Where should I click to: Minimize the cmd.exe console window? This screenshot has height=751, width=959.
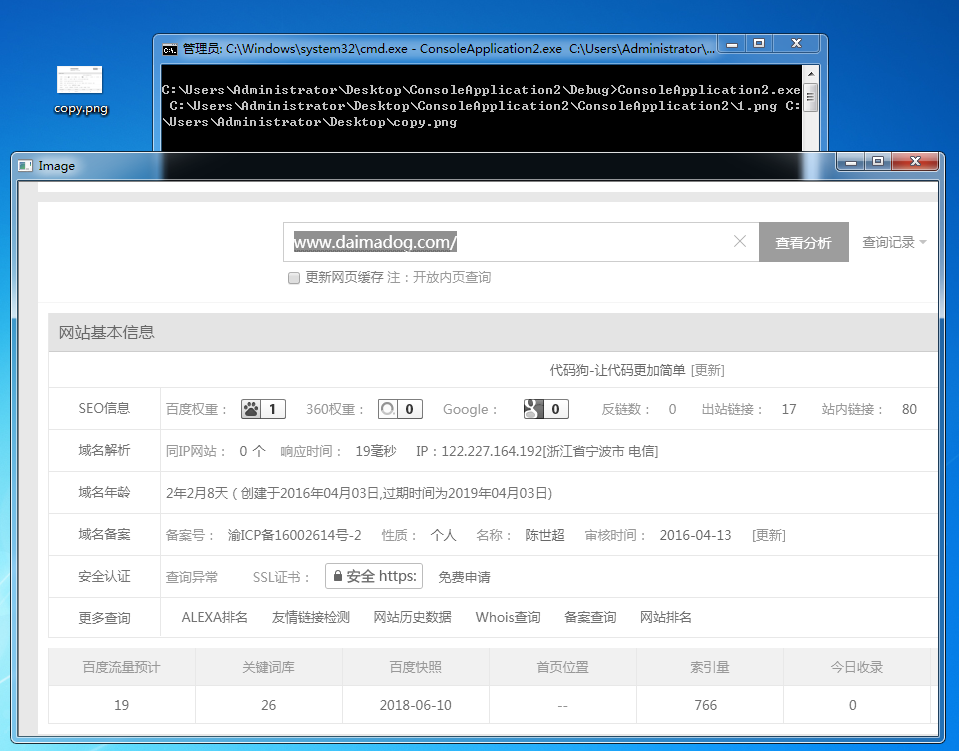coord(731,44)
